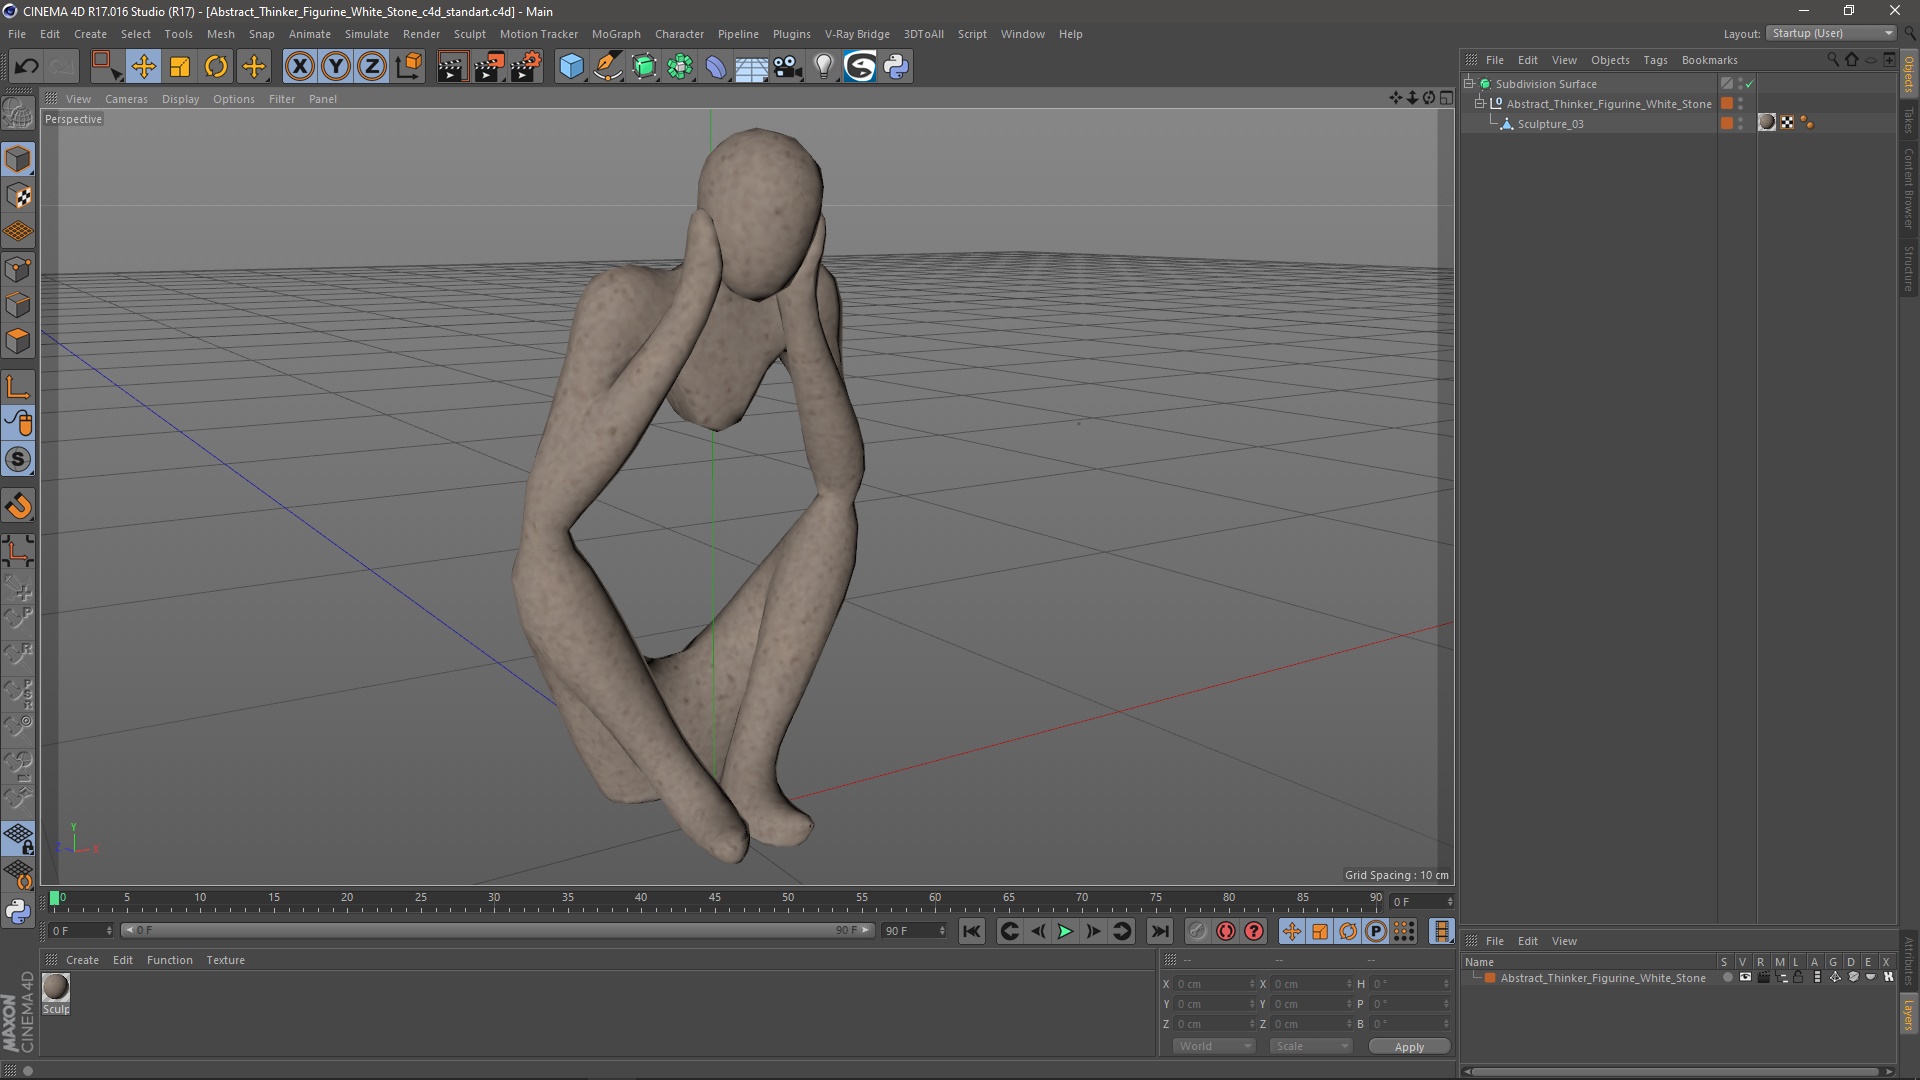Toggle Sculpture_03 visibility dots
The image size is (1920, 1080).
tap(1740, 124)
